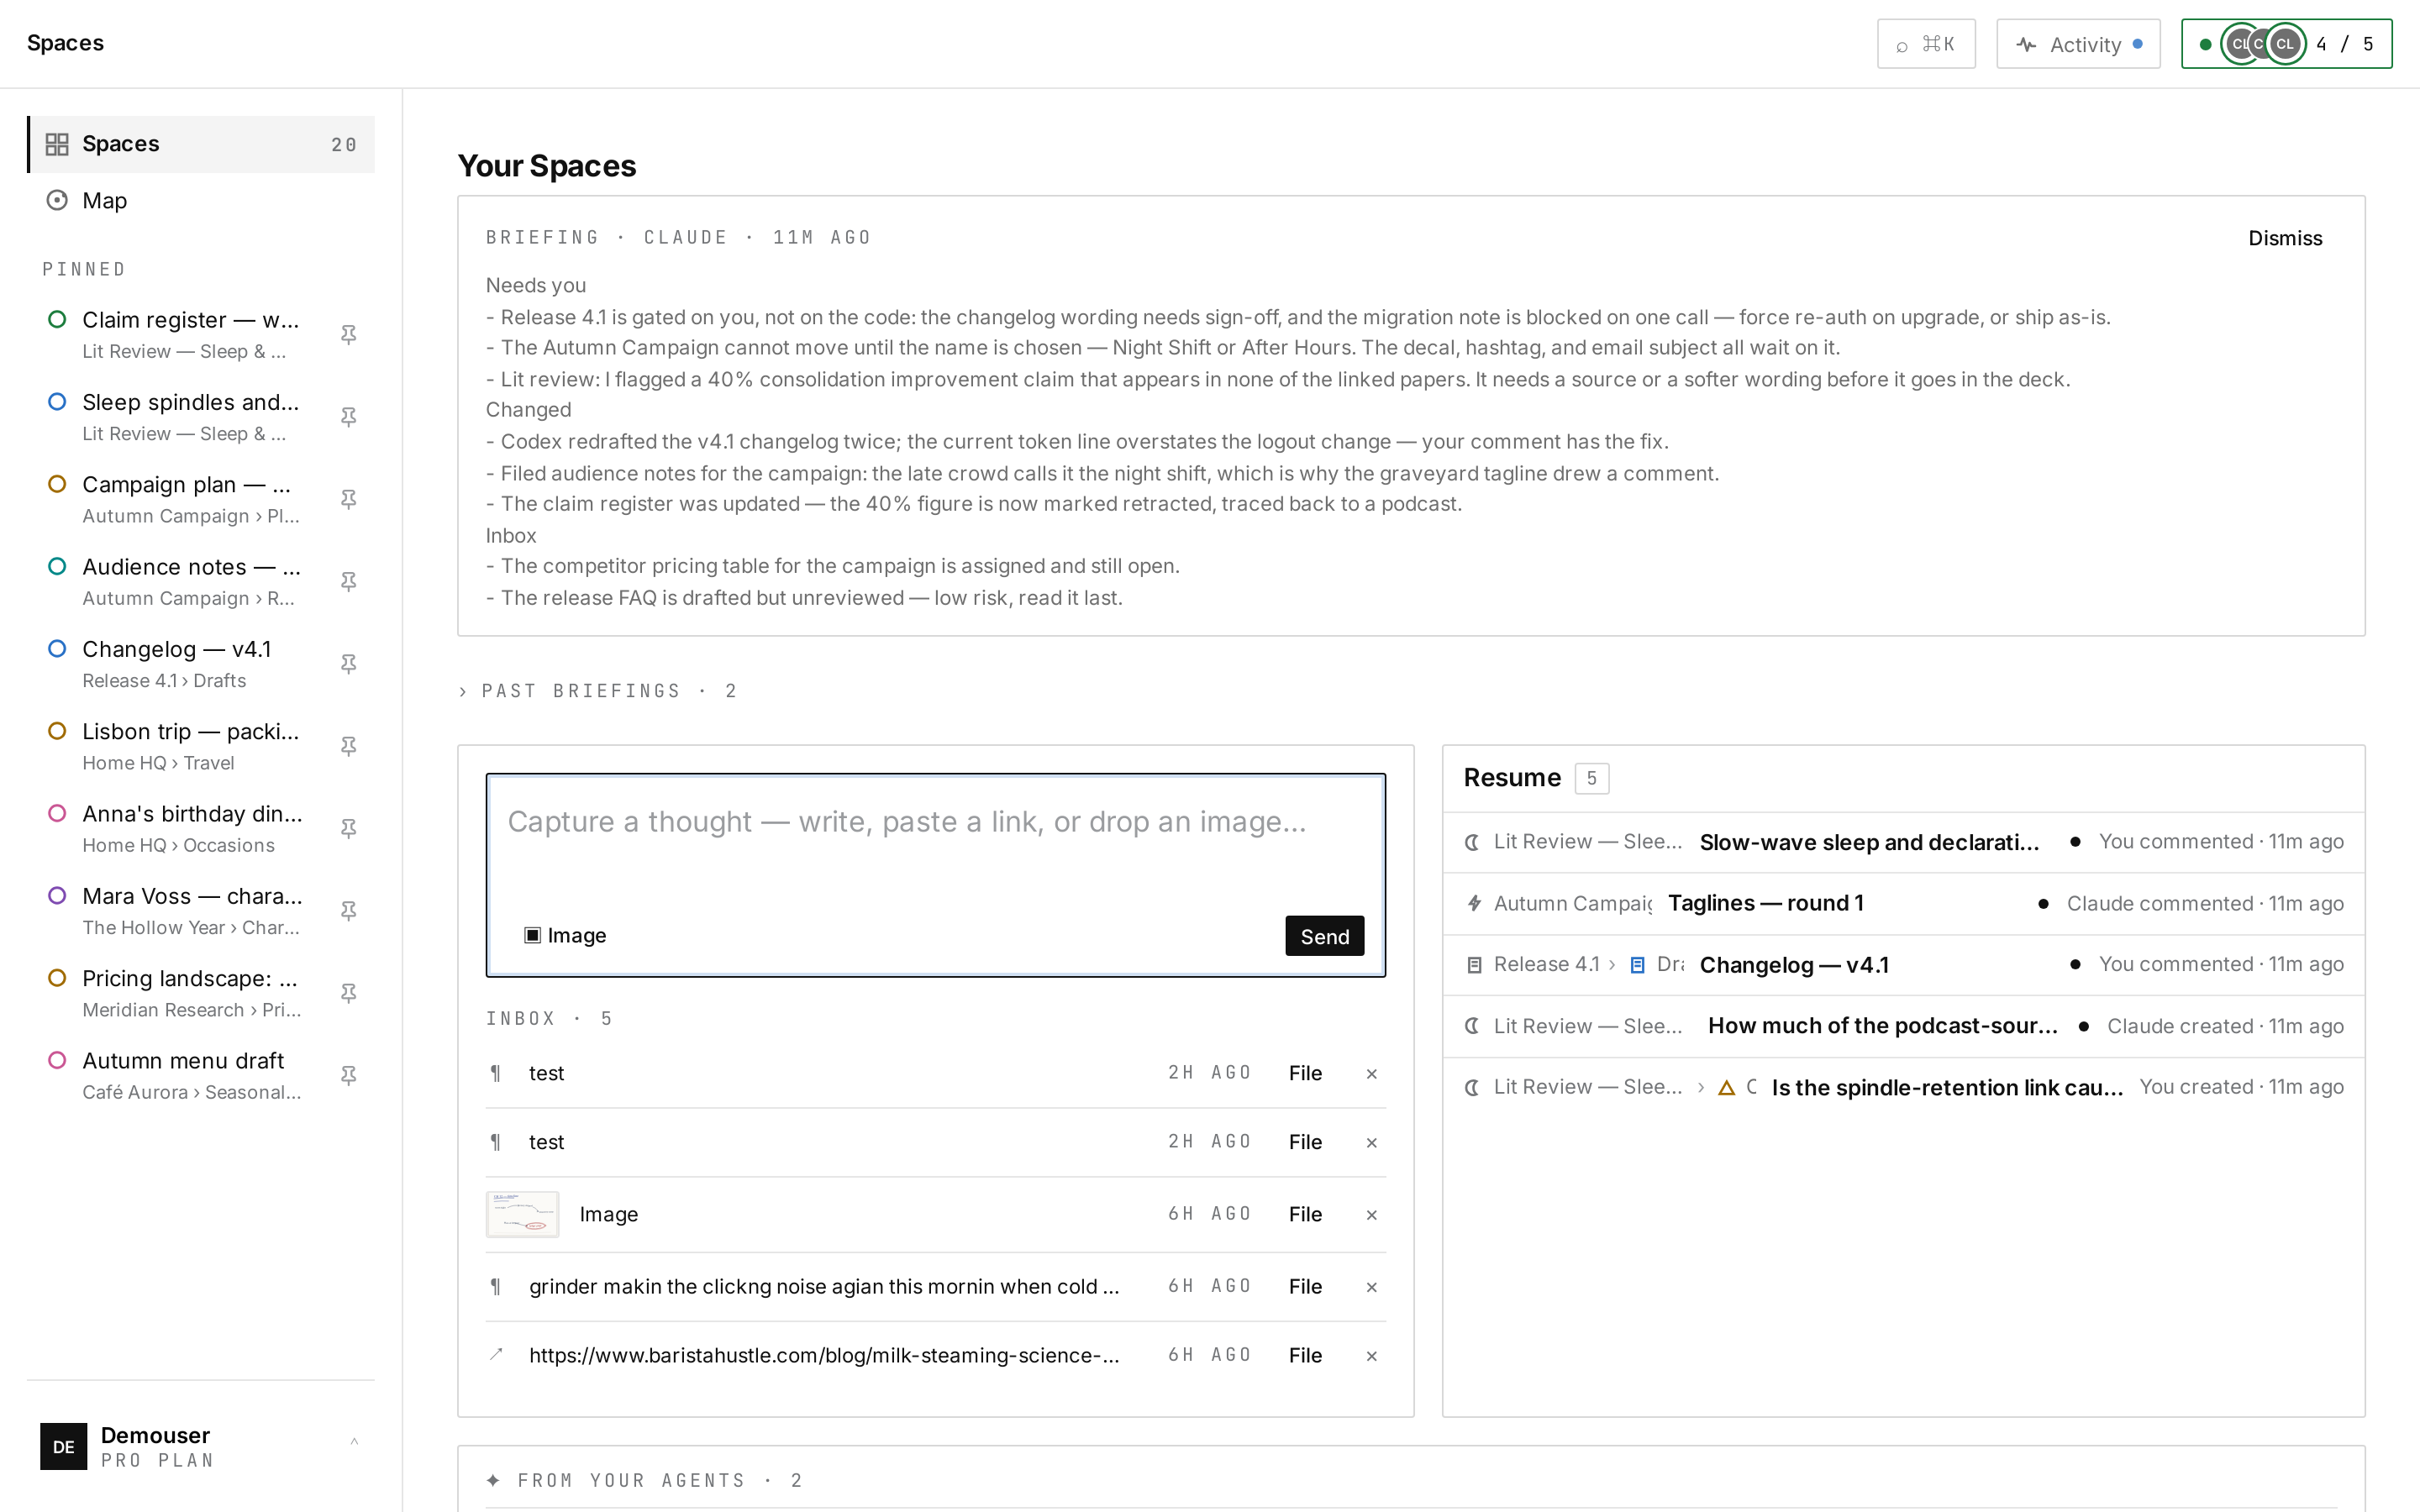The width and height of the screenshot is (2420, 1512).
Task: Dismiss the grinder noise note
Action: (x=1371, y=1287)
